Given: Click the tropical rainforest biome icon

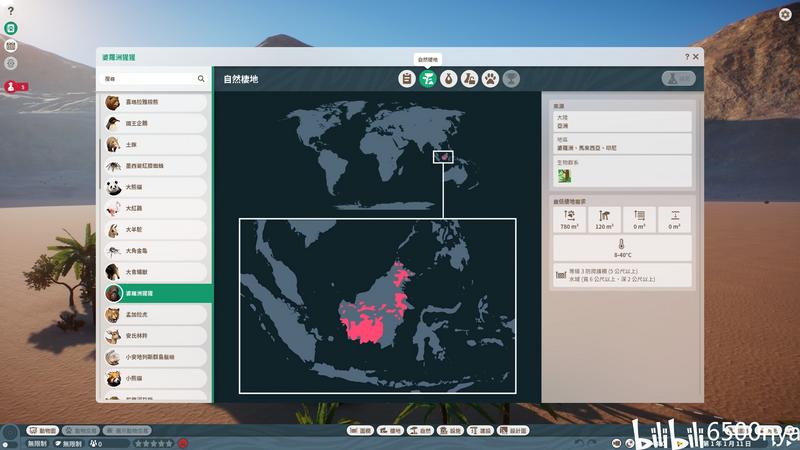Looking at the screenshot, I should pyautogui.click(x=564, y=176).
